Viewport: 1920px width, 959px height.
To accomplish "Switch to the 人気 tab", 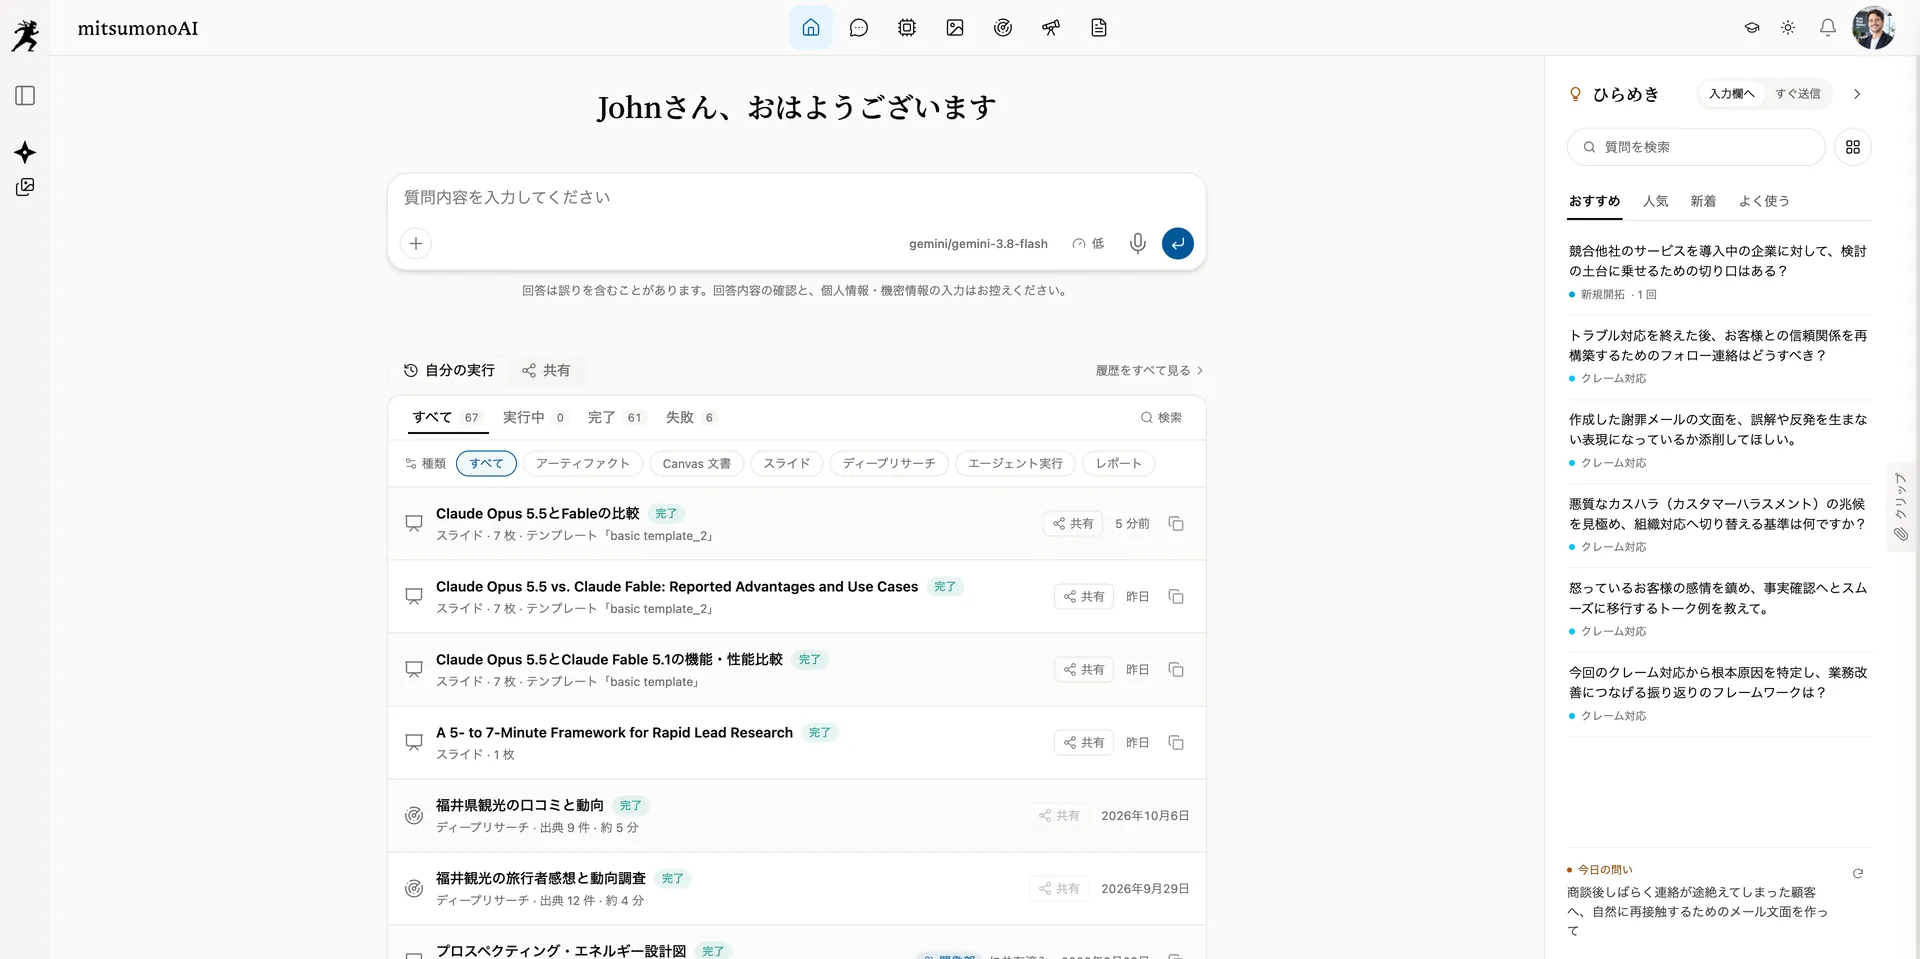I will [x=1655, y=201].
